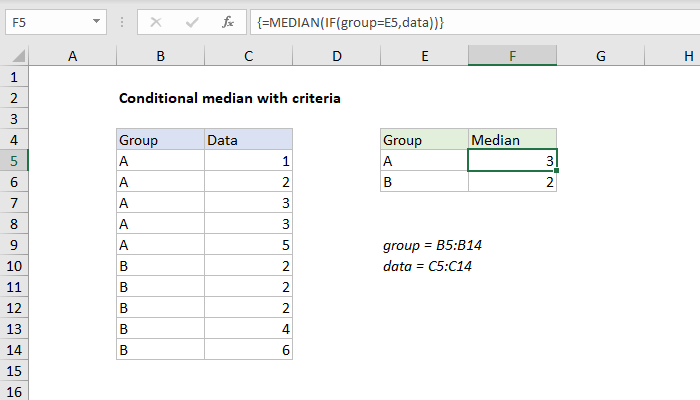Select column G header
700x400 pixels.
(x=601, y=56)
